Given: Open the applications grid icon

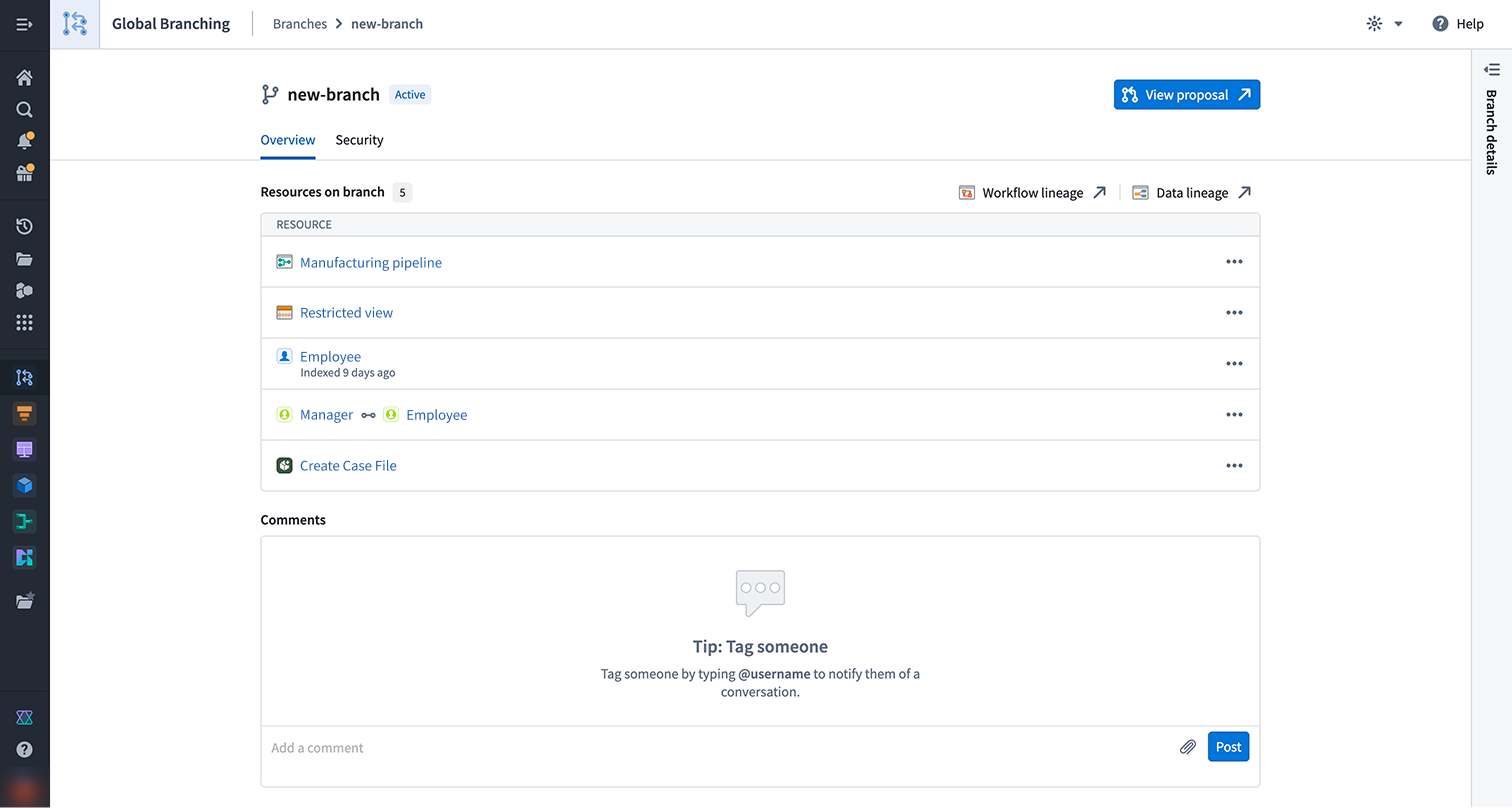Looking at the screenshot, I should 24,322.
